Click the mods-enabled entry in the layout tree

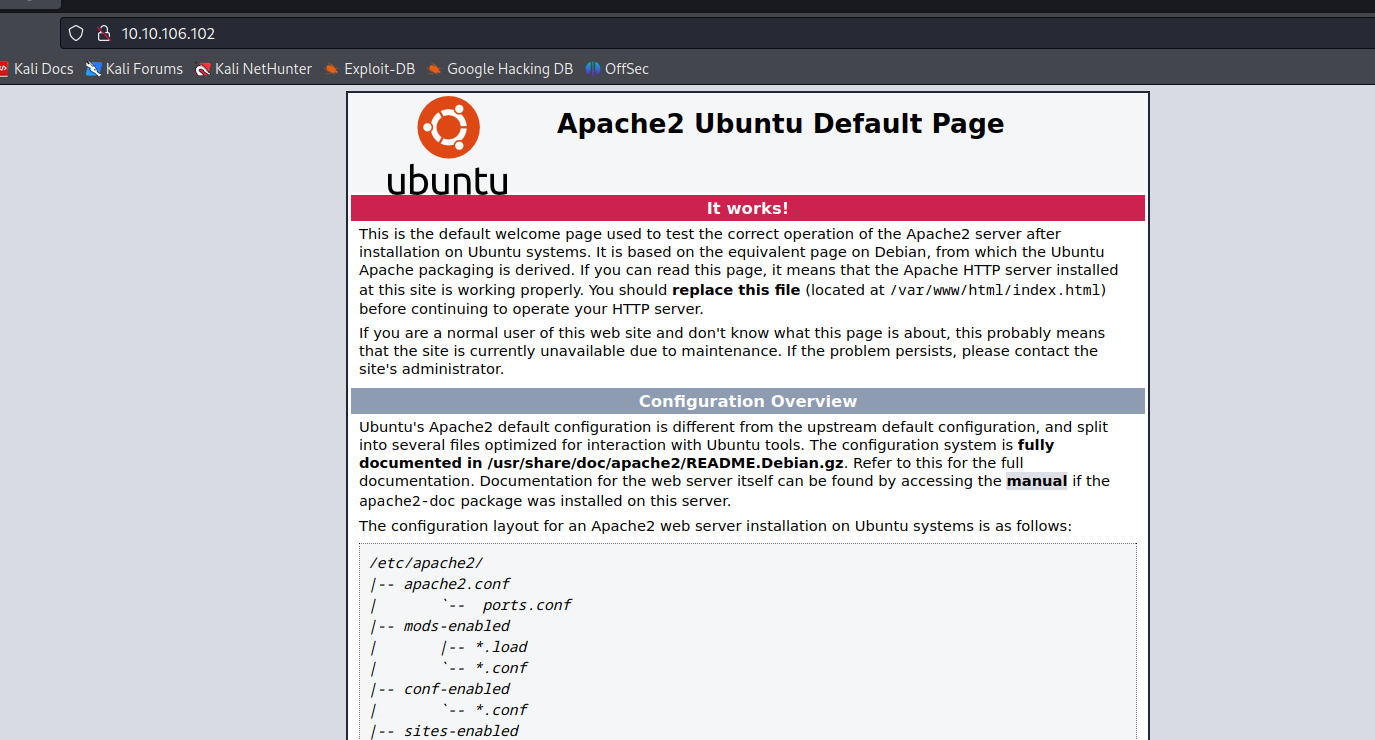457,626
